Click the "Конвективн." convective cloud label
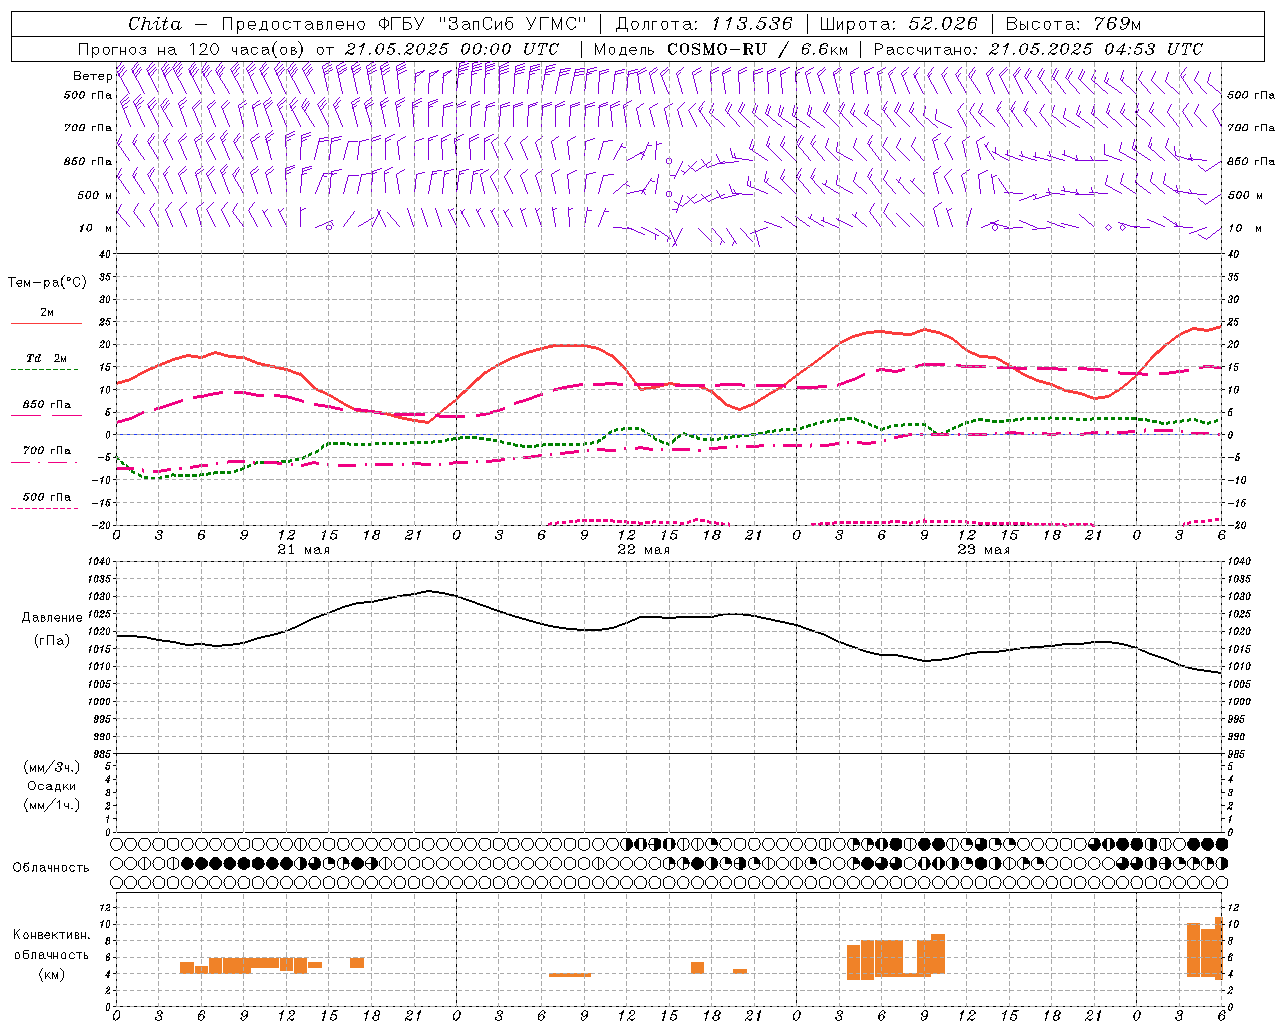Viewport: 1280px width, 1024px height. coord(52,935)
